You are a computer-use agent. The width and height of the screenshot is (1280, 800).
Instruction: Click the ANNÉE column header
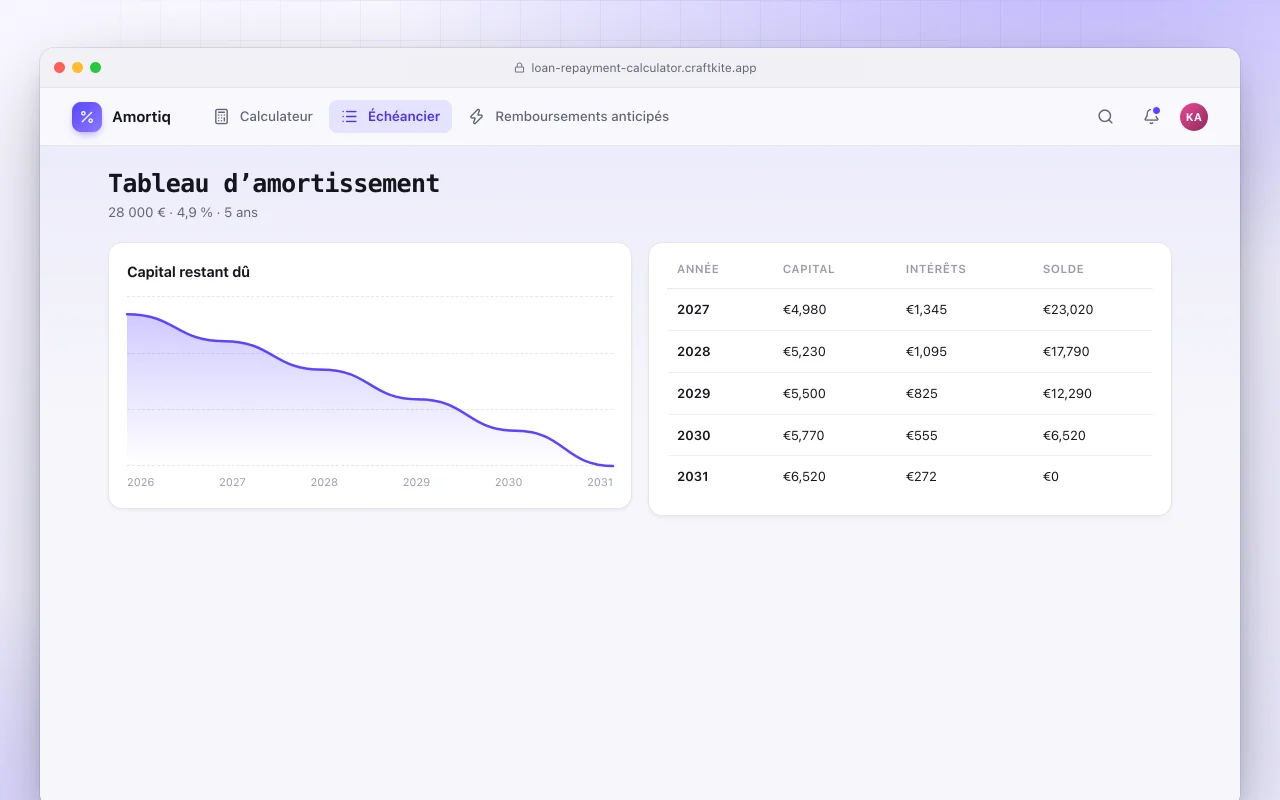click(698, 269)
